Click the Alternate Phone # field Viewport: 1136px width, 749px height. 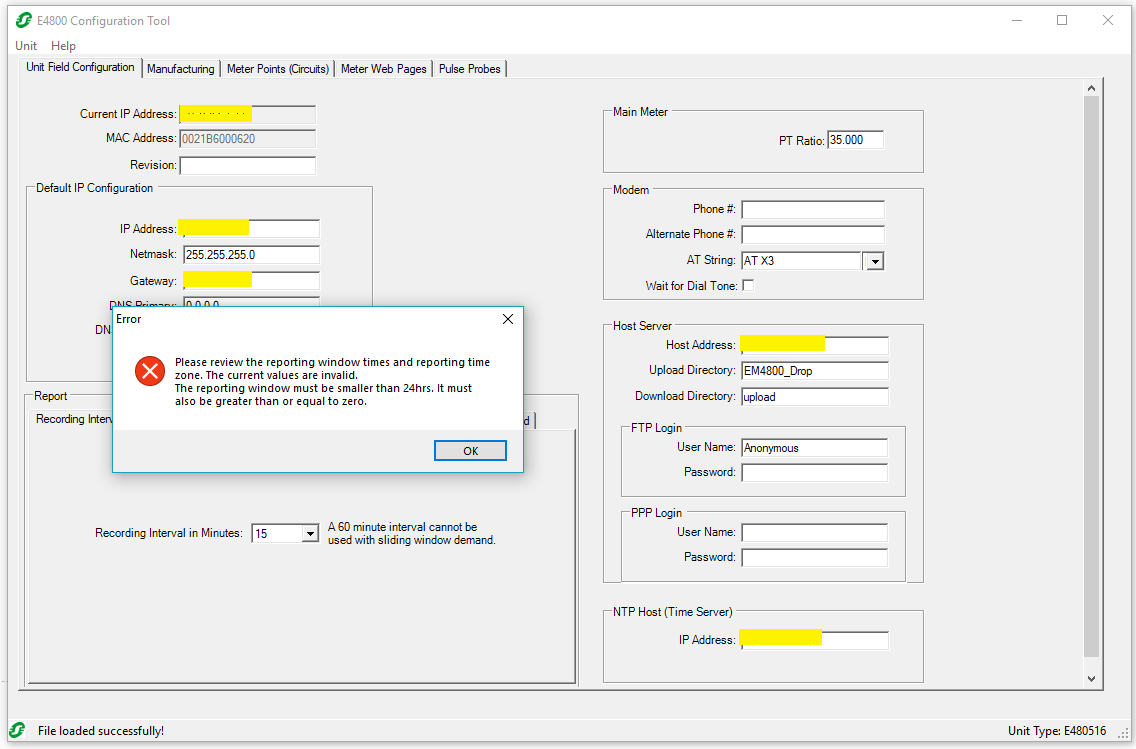click(x=813, y=235)
